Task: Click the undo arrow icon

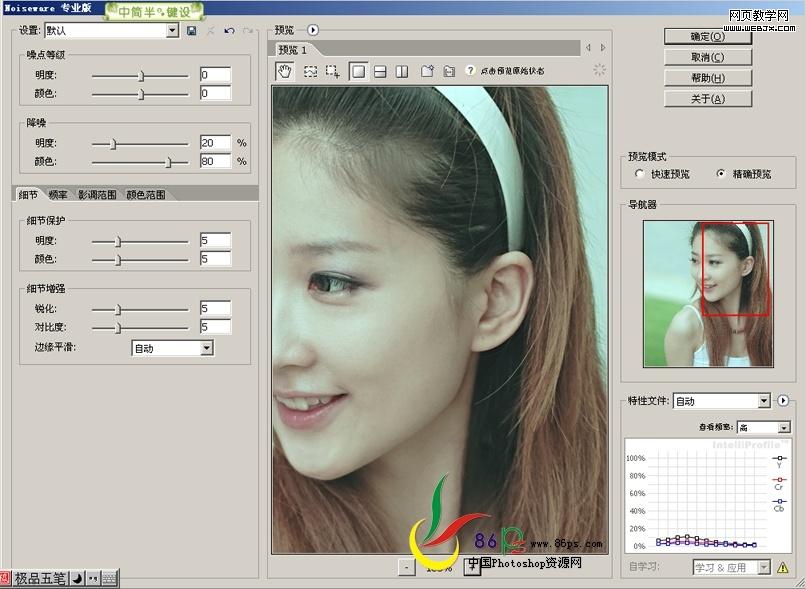Action: coord(229,31)
